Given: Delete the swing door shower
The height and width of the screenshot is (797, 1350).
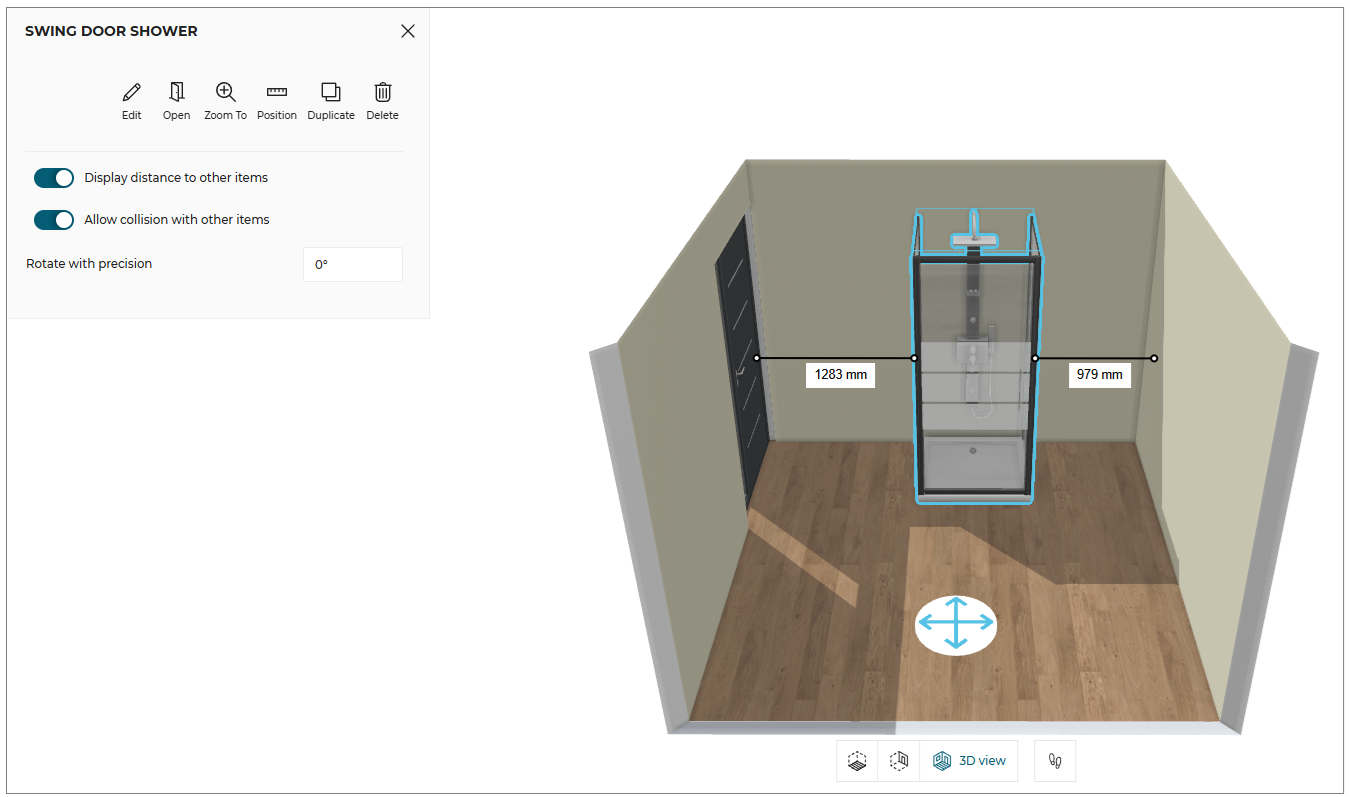Looking at the screenshot, I should click(x=382, y=99).
